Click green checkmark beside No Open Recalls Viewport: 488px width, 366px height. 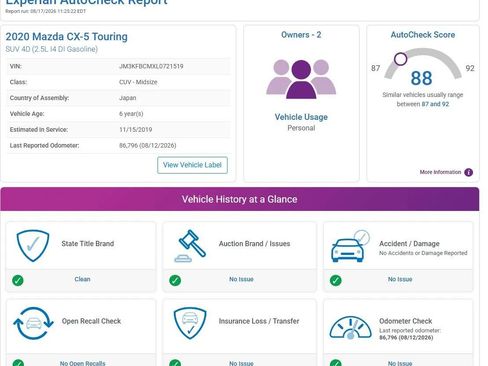point(18,363)
